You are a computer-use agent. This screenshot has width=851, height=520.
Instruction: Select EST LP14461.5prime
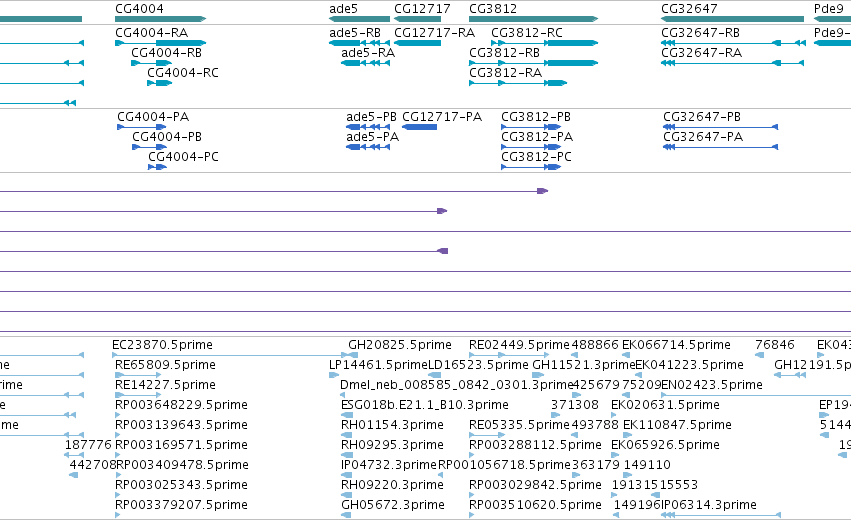click(x=378, y=365)
